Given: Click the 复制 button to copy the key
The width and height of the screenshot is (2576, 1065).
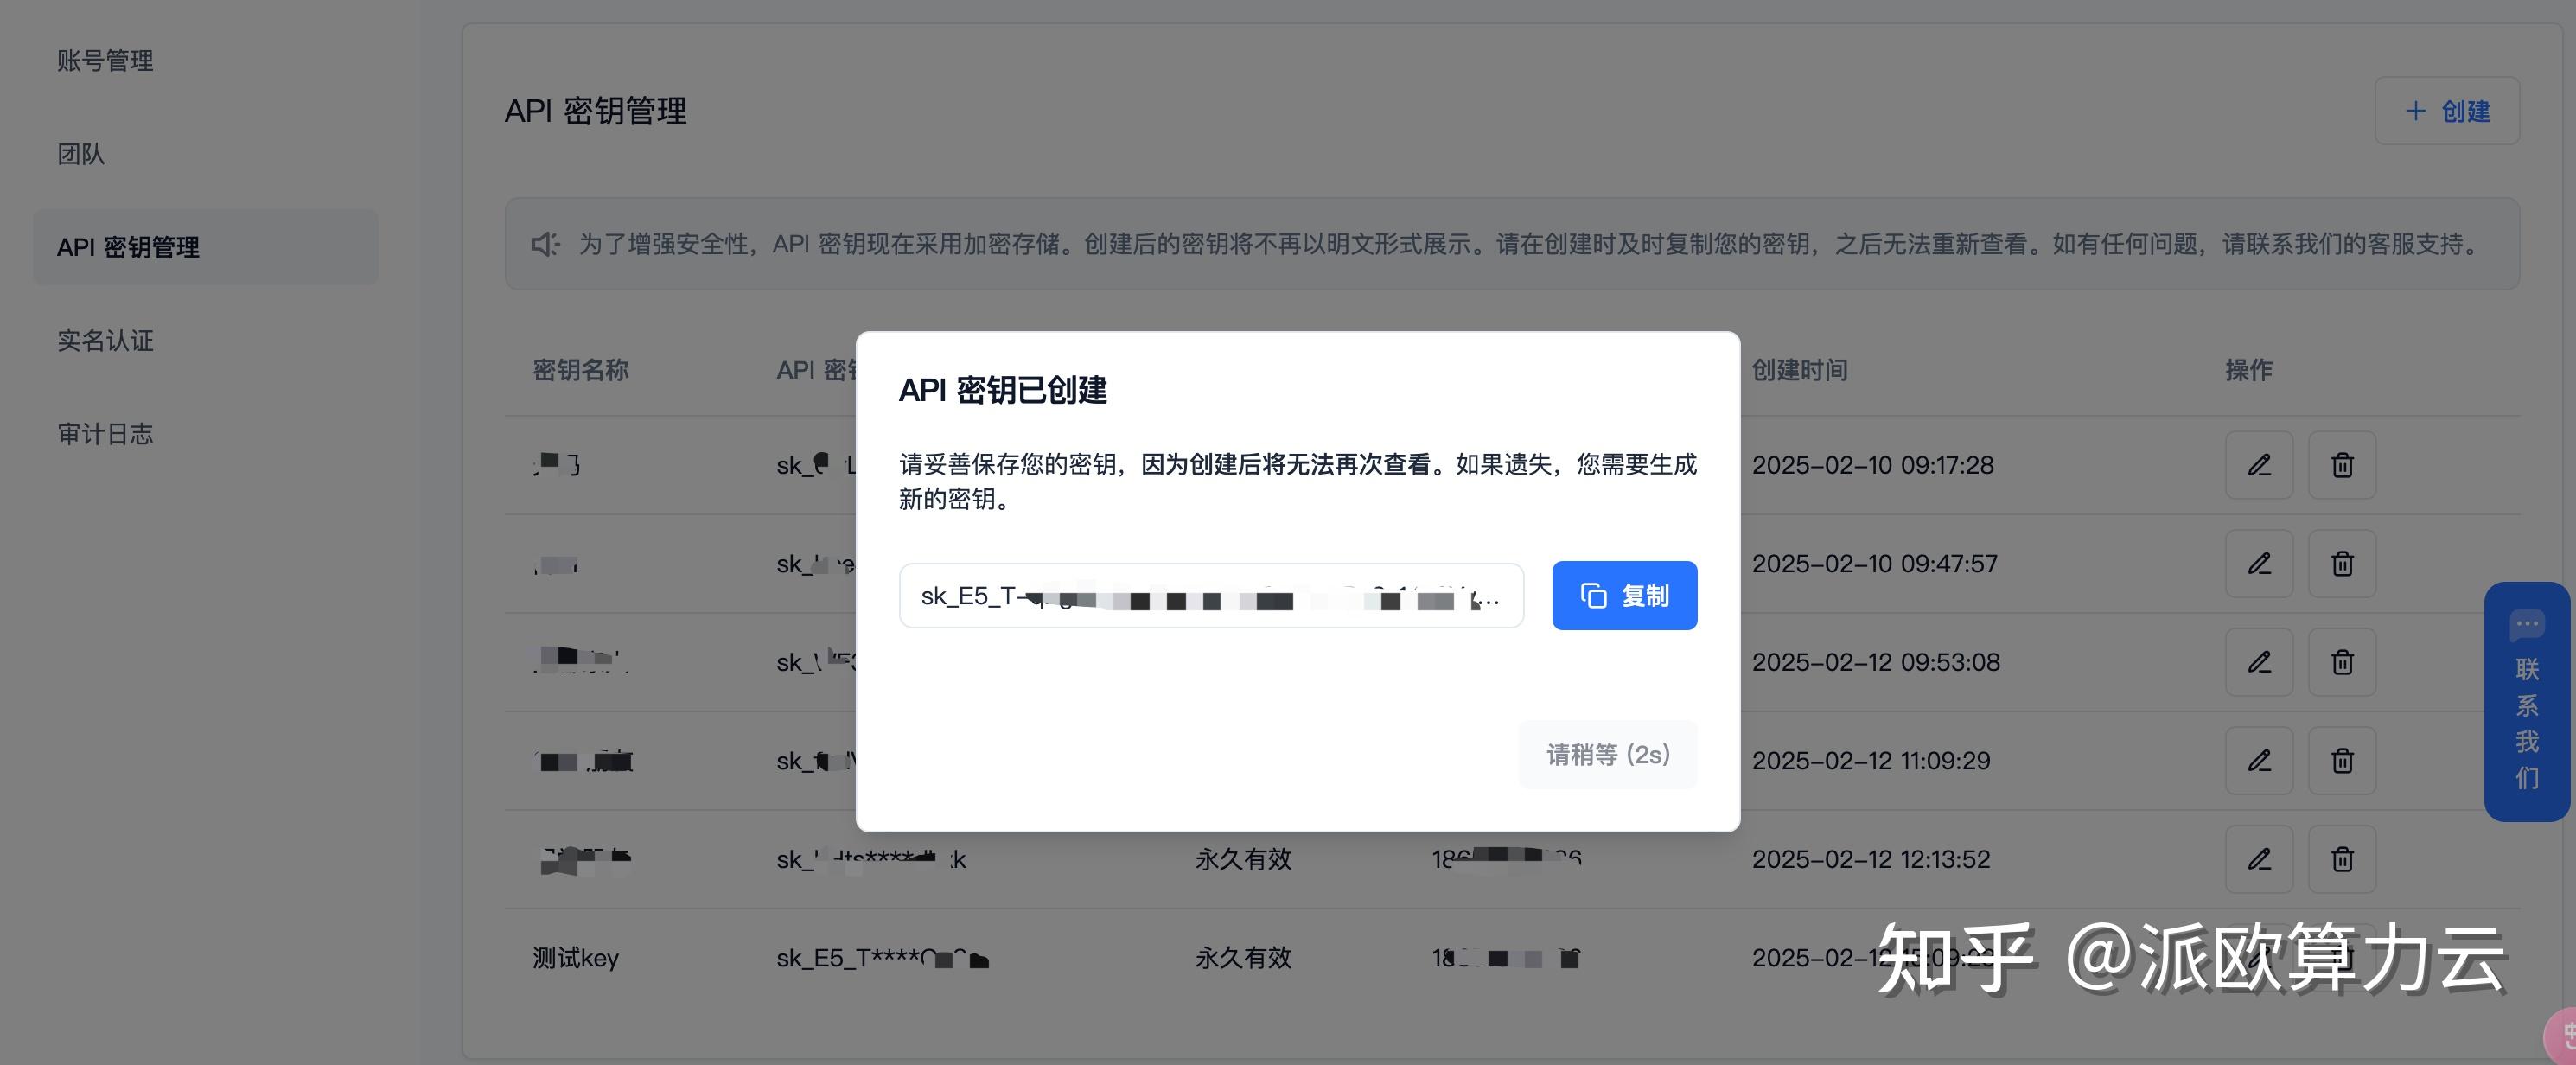Looking at the screenshot, I should [x=1624, y=595].
